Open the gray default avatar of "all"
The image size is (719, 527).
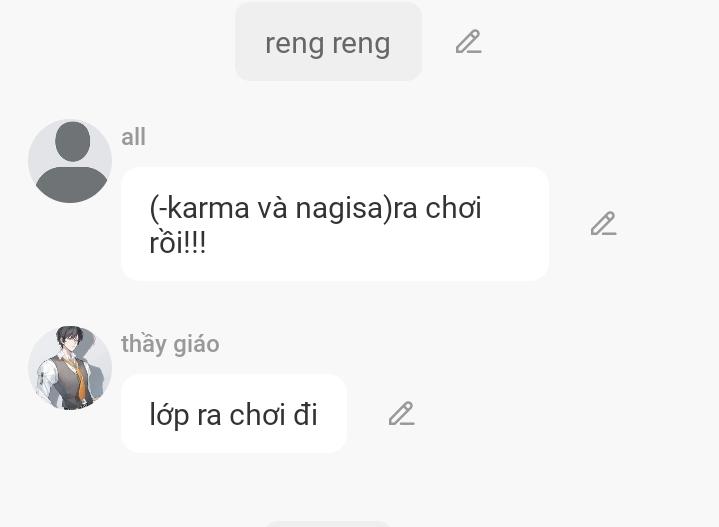click(70, 161)
